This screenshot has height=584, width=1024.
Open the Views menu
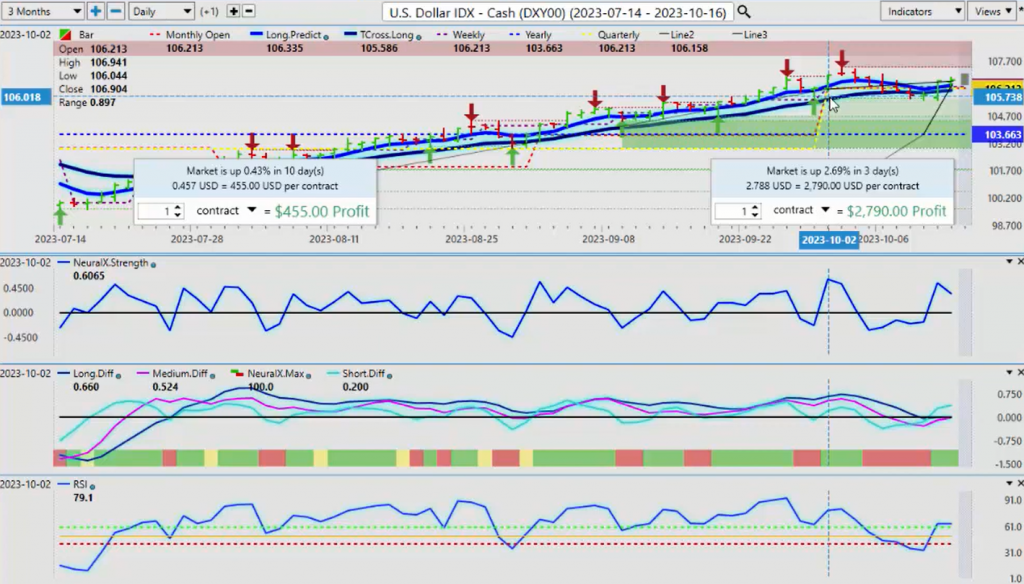995,11
